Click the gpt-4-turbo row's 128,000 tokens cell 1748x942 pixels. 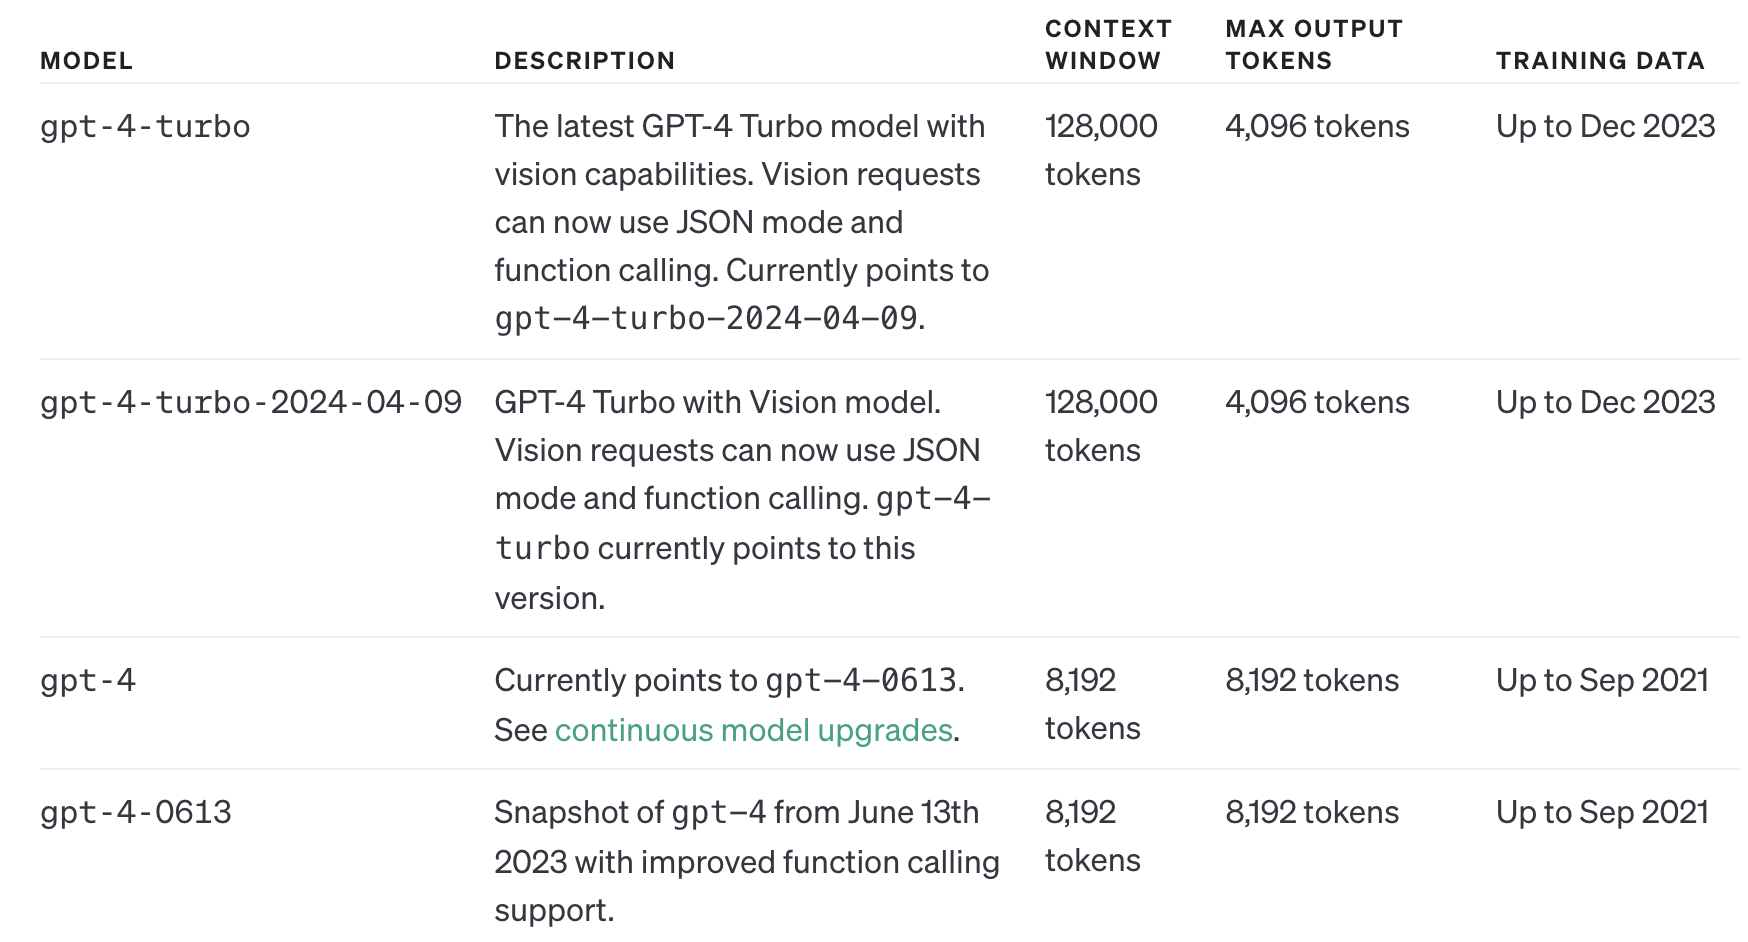point(1100,150)
